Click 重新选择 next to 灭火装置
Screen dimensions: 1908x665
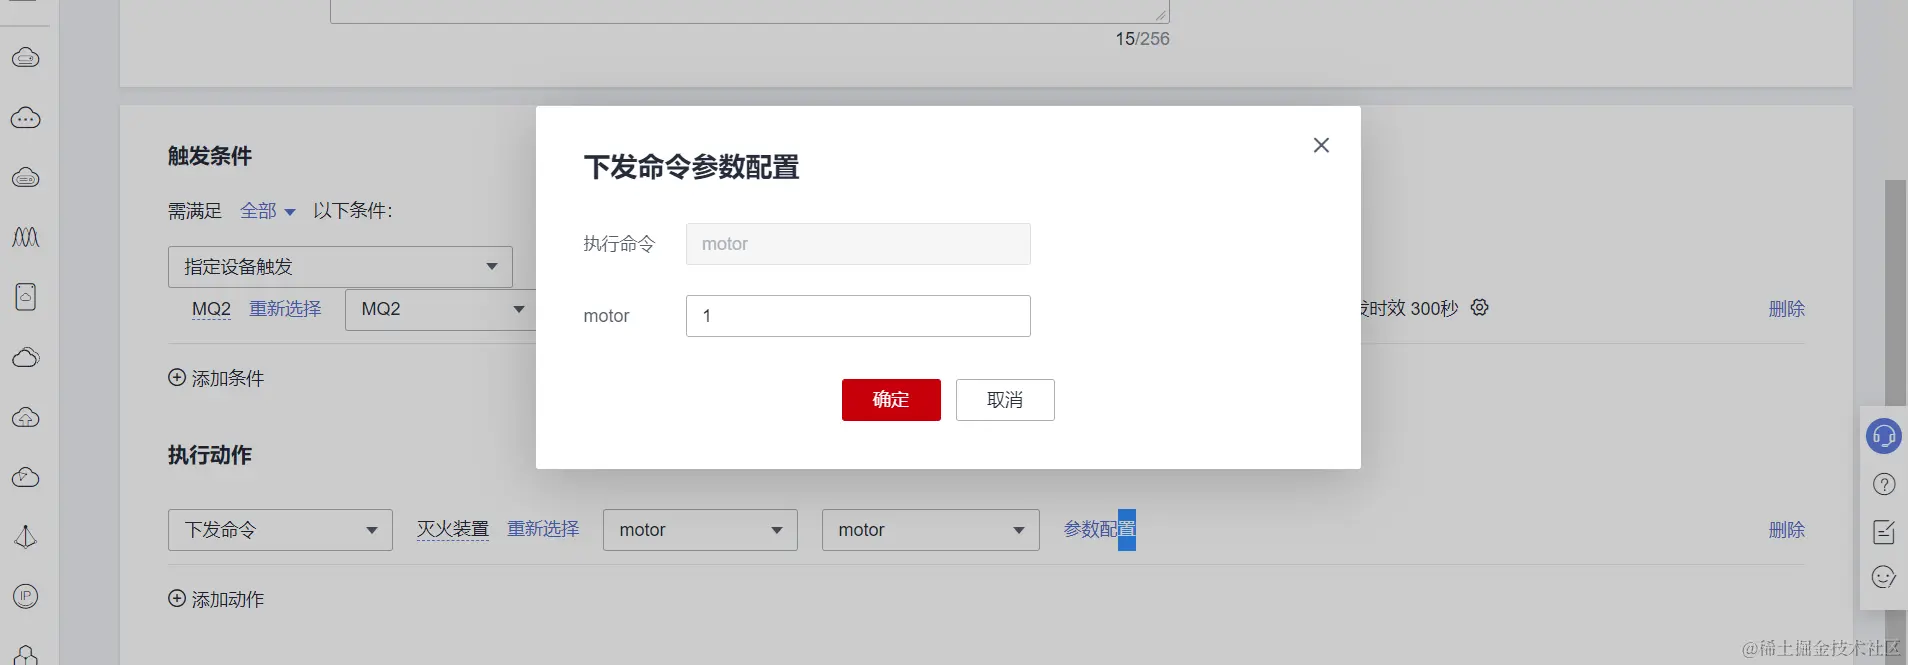click(543, 529)
